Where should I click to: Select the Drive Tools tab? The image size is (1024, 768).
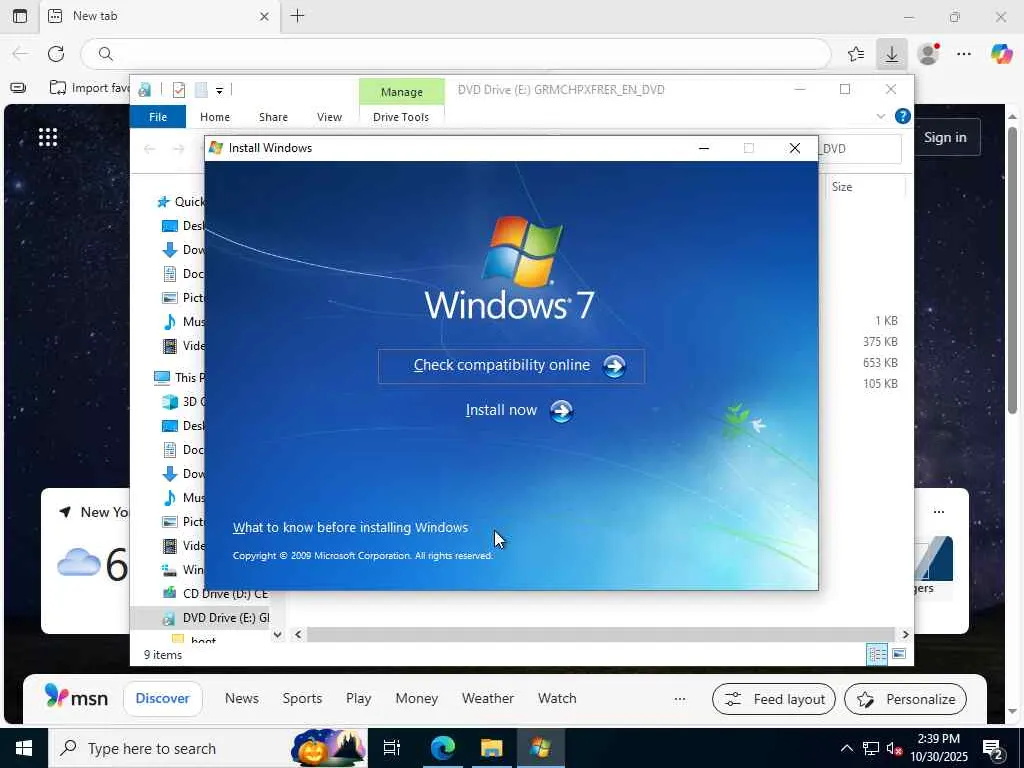pyautogui.click(x=401, y=117)
